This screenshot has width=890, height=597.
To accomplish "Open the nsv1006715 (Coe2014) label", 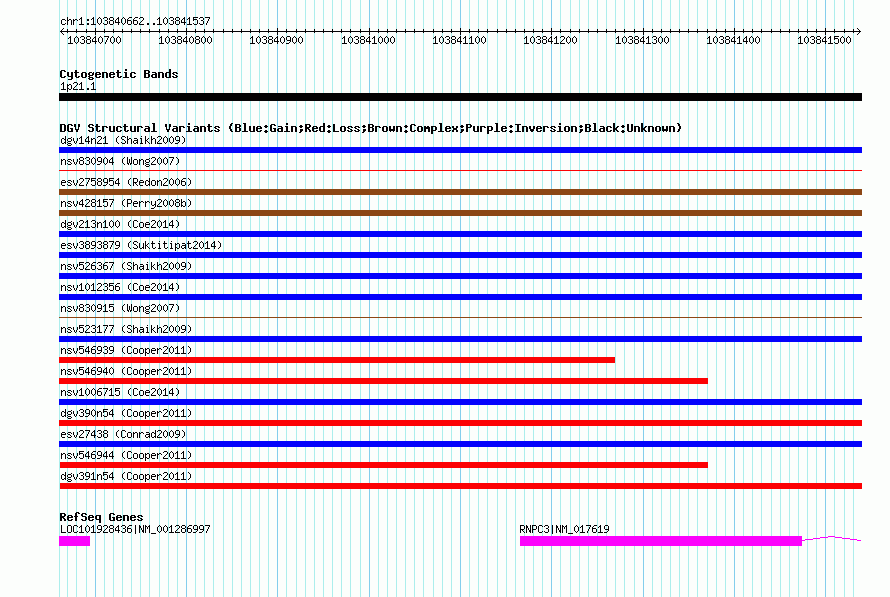I will (120, 392).
